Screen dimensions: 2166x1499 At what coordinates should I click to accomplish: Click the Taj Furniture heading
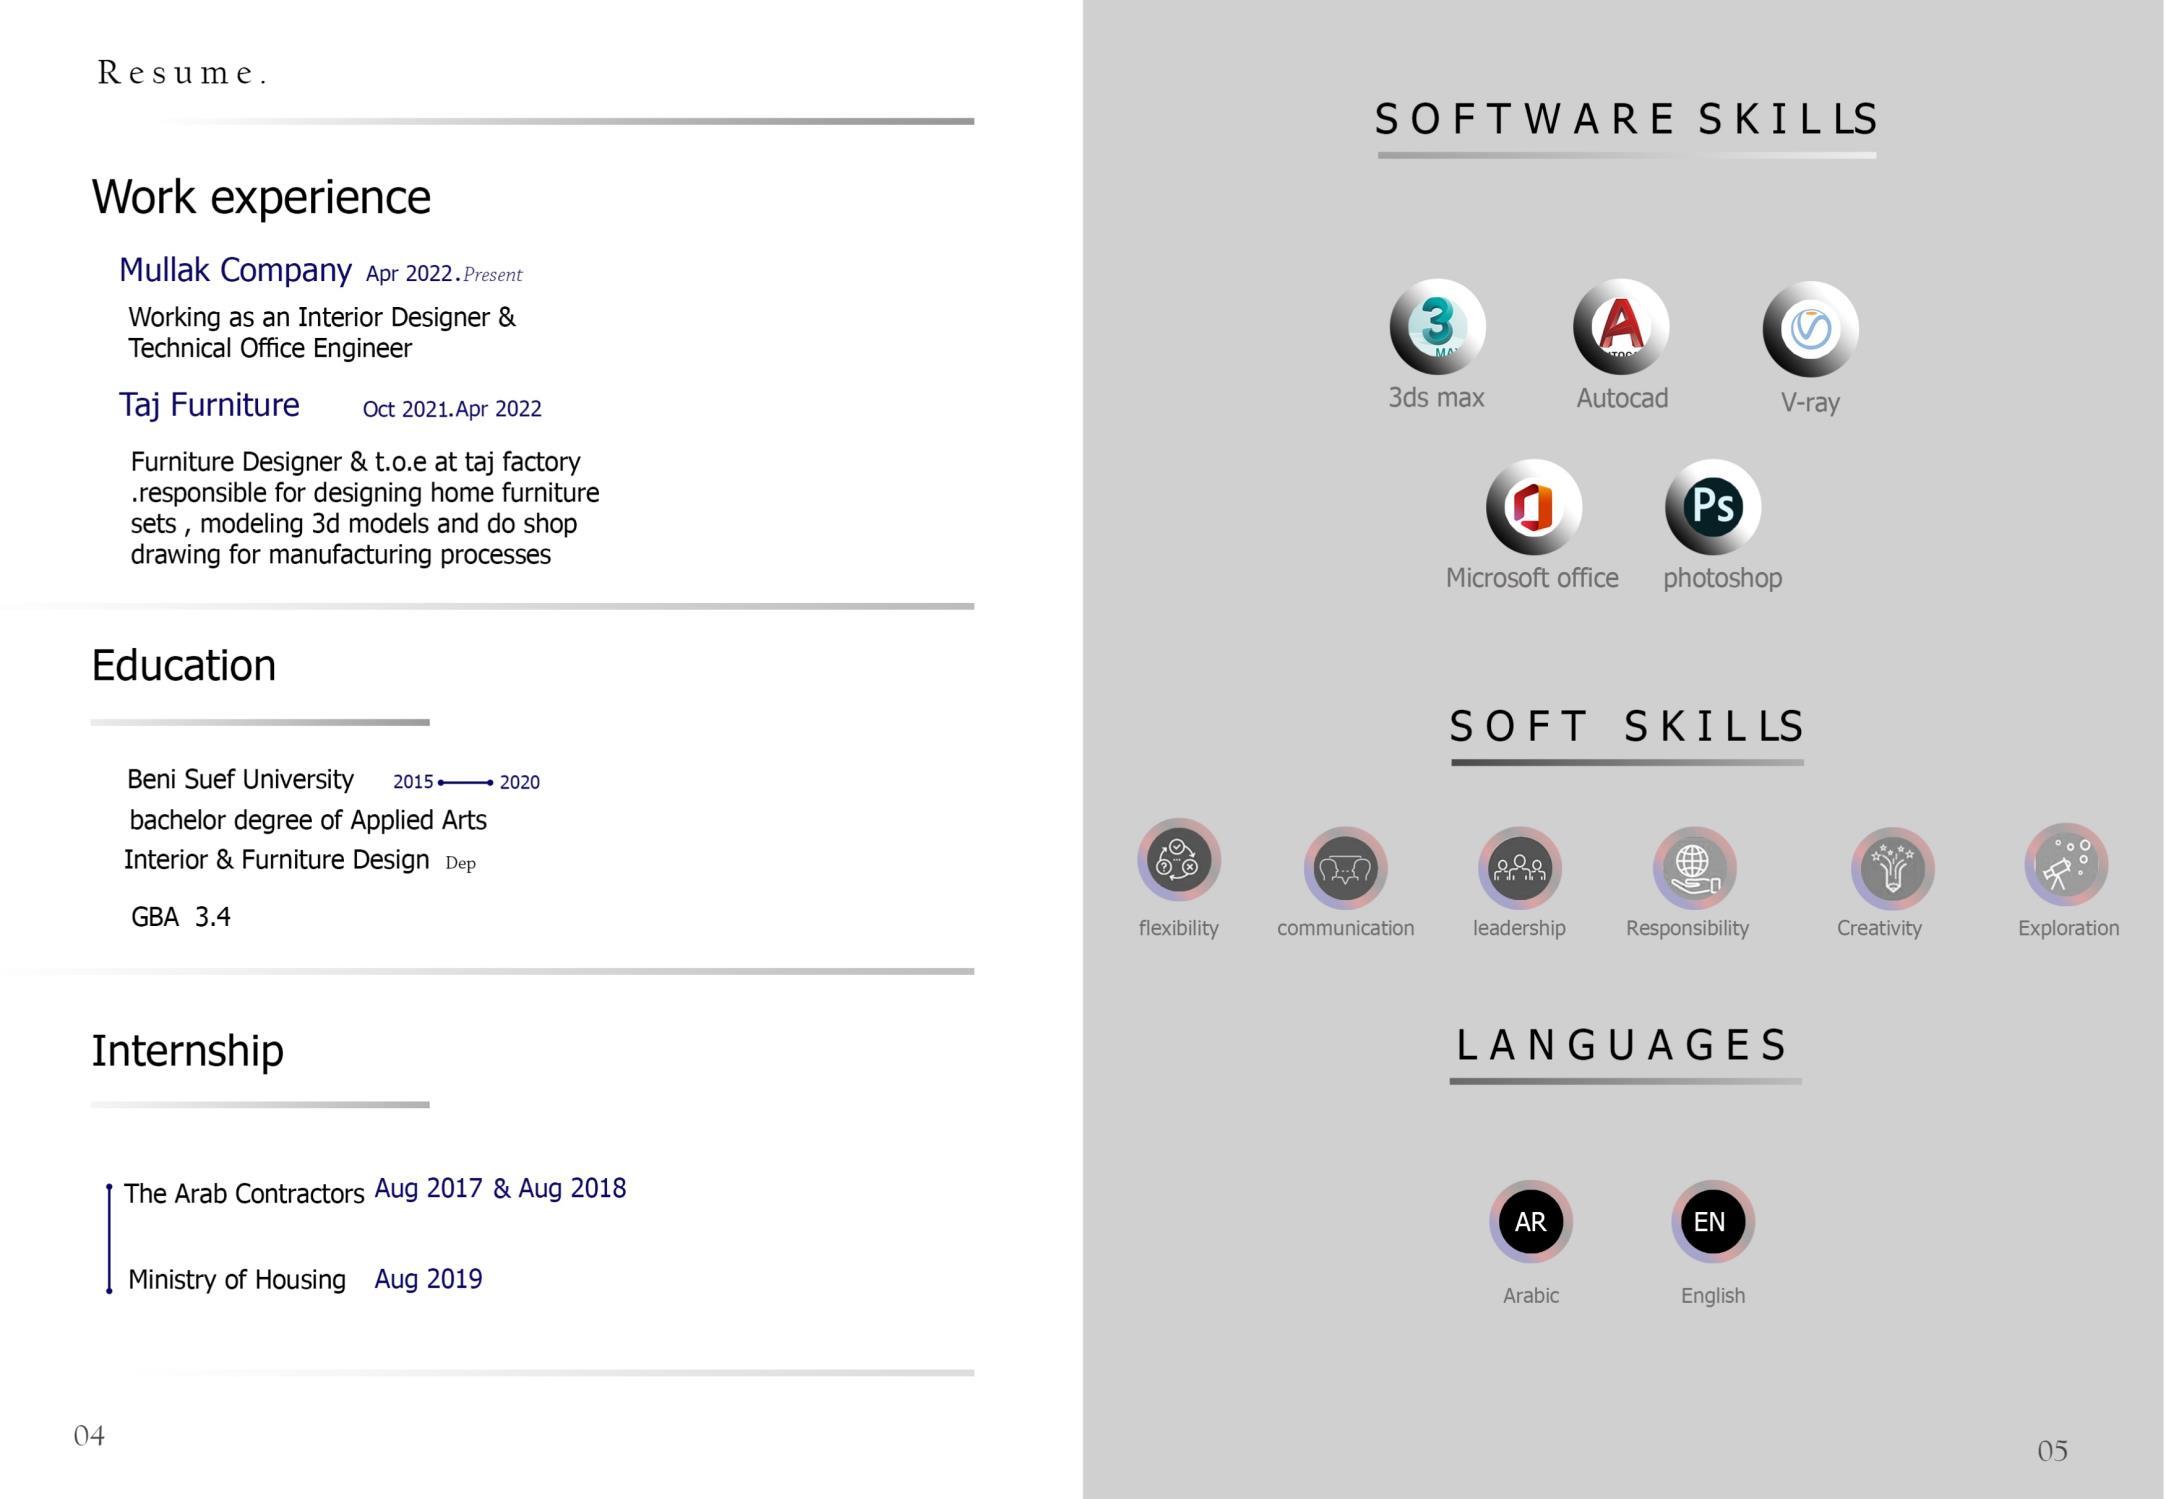[209, 405]
